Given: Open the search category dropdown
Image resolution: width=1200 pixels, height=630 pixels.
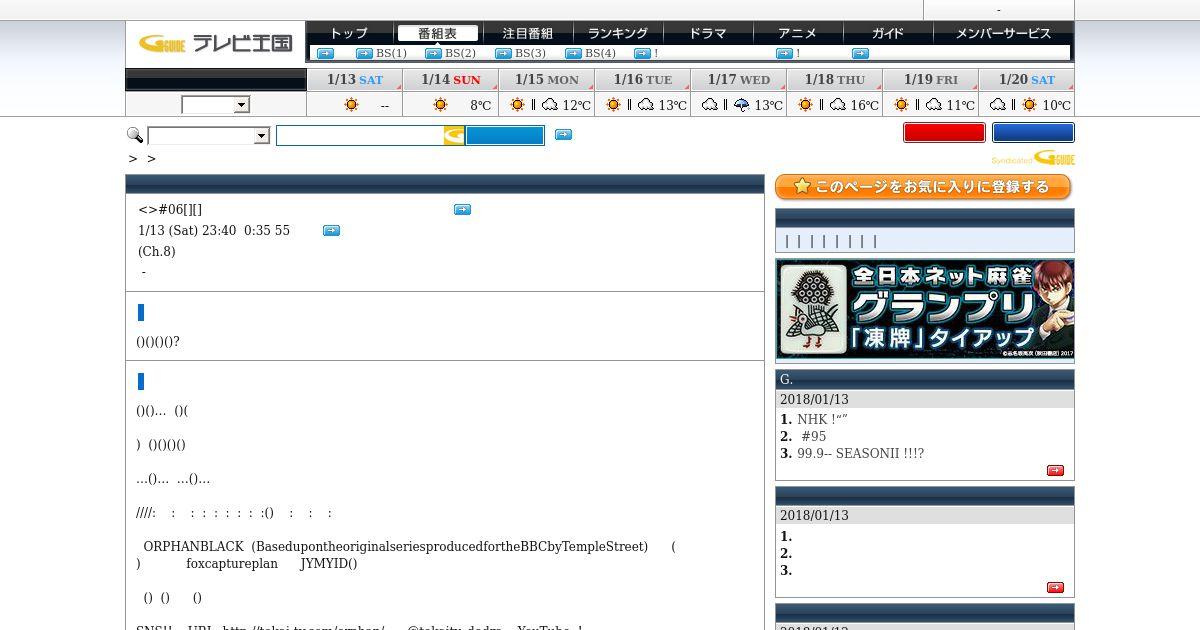Looking at the screenshot, I should pyautogui.click(x=209, y=136).
